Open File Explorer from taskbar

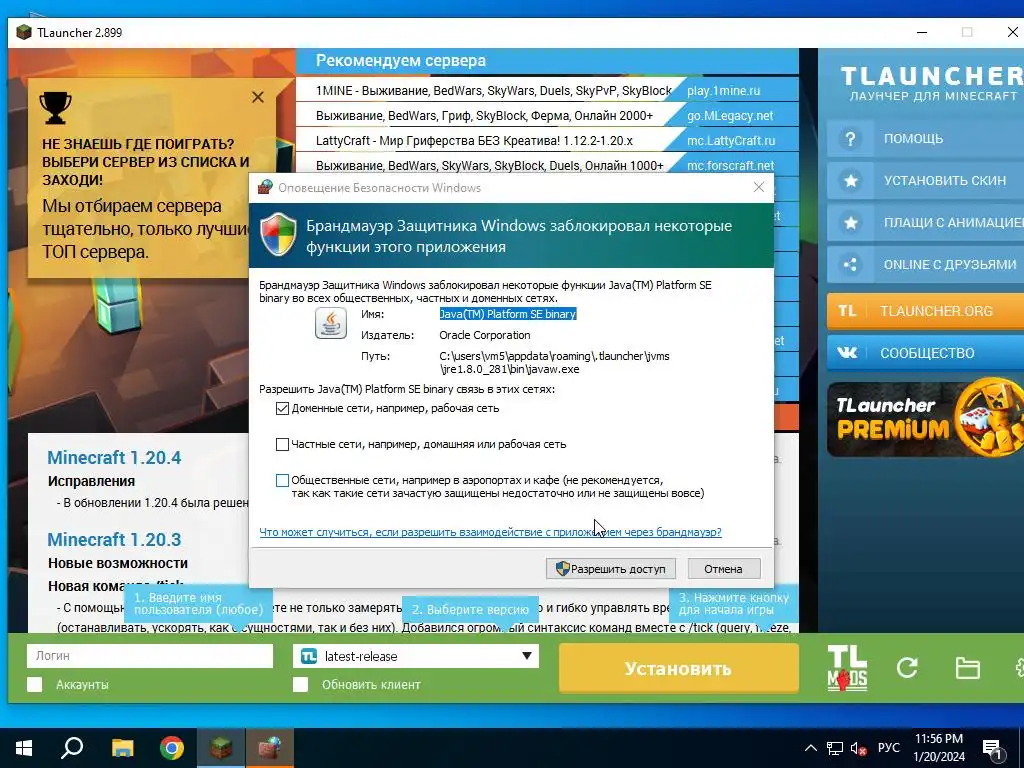(x=122, y=748)
